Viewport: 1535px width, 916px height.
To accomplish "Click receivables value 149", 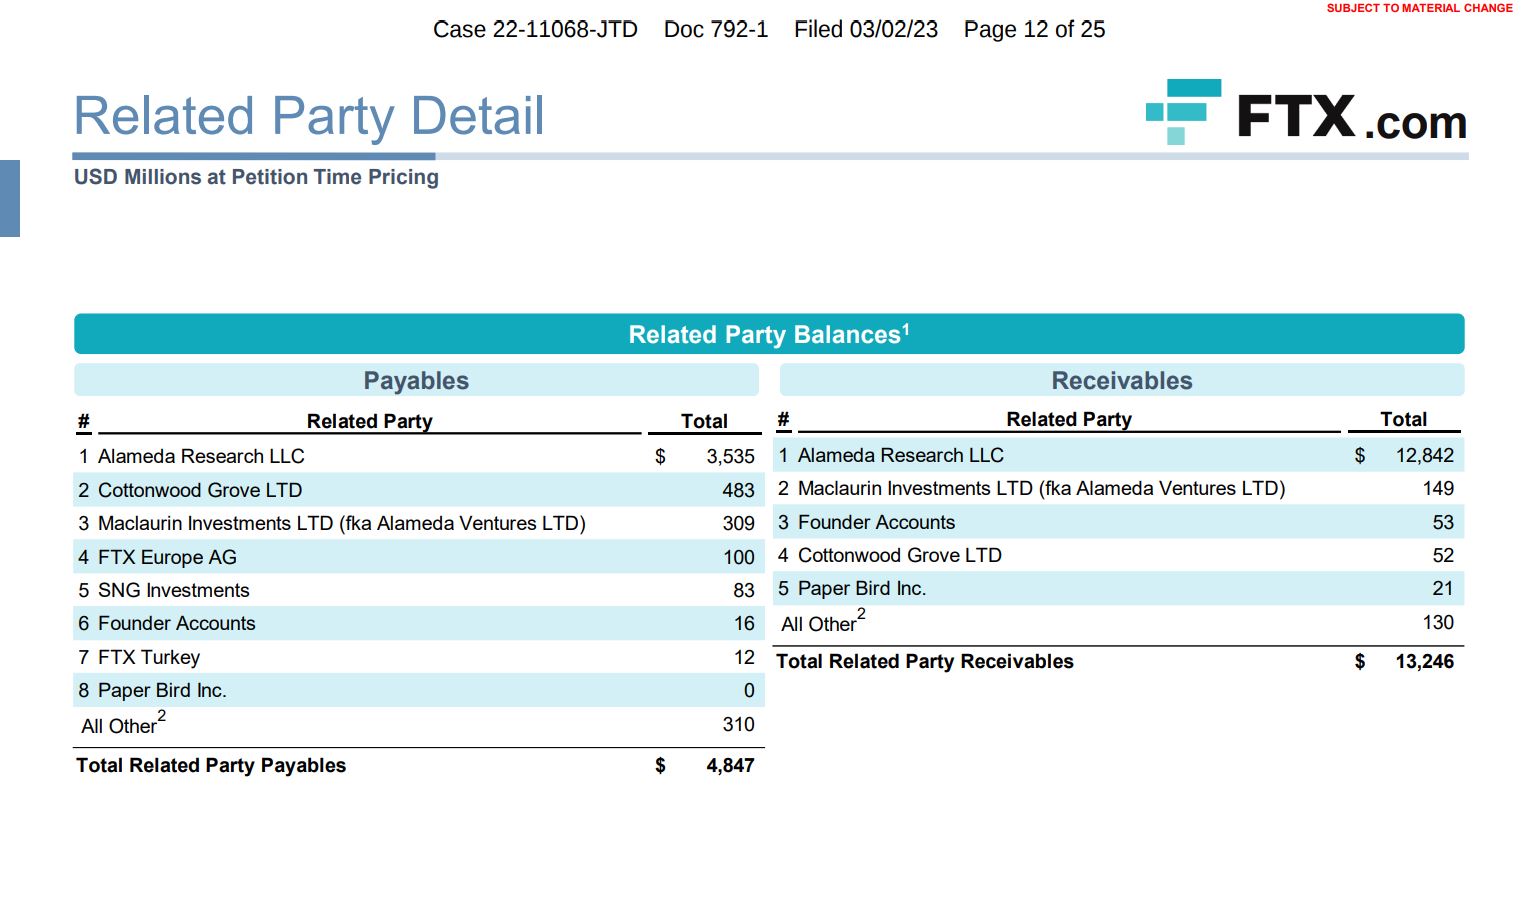I will [1438, 488].
